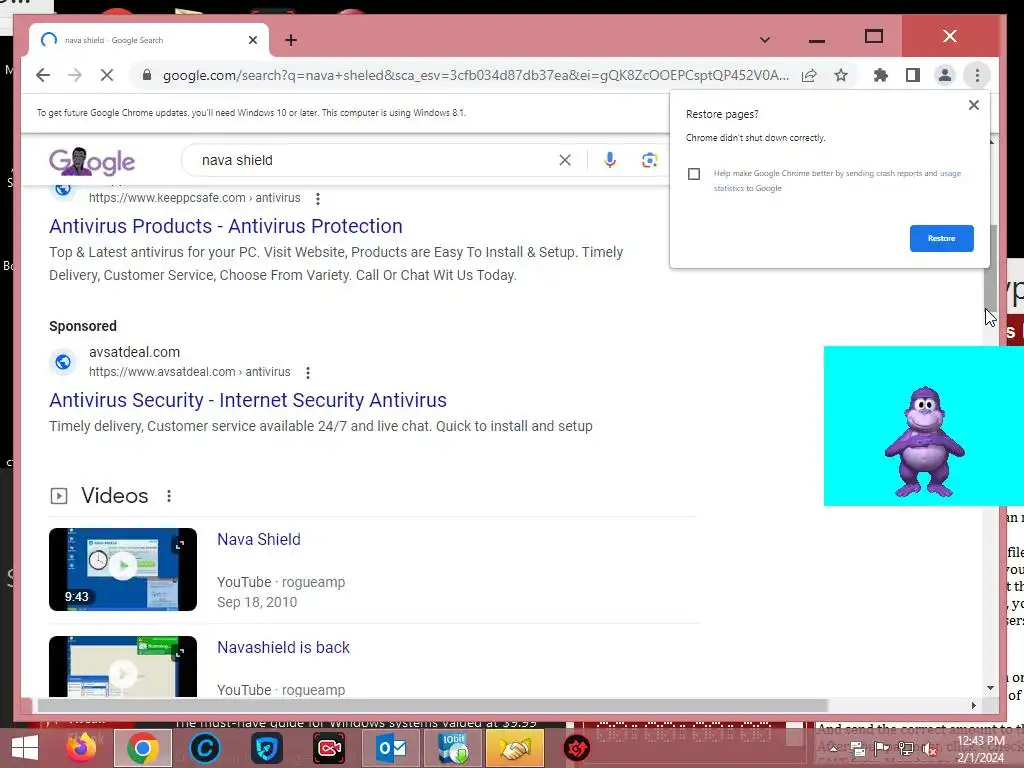Close the Restore pages popup
1024x768 pixels.
point(974,104)
